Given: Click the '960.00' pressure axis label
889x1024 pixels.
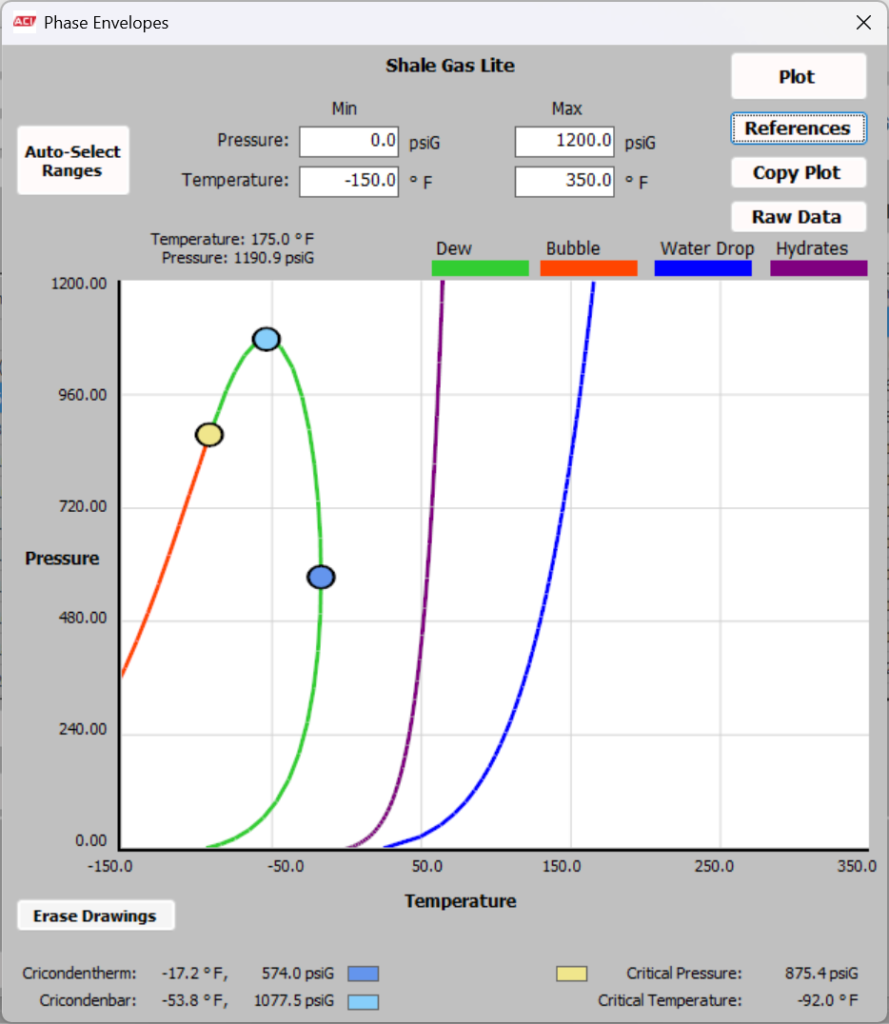Looking at the screenshot, I should point(83,395).
